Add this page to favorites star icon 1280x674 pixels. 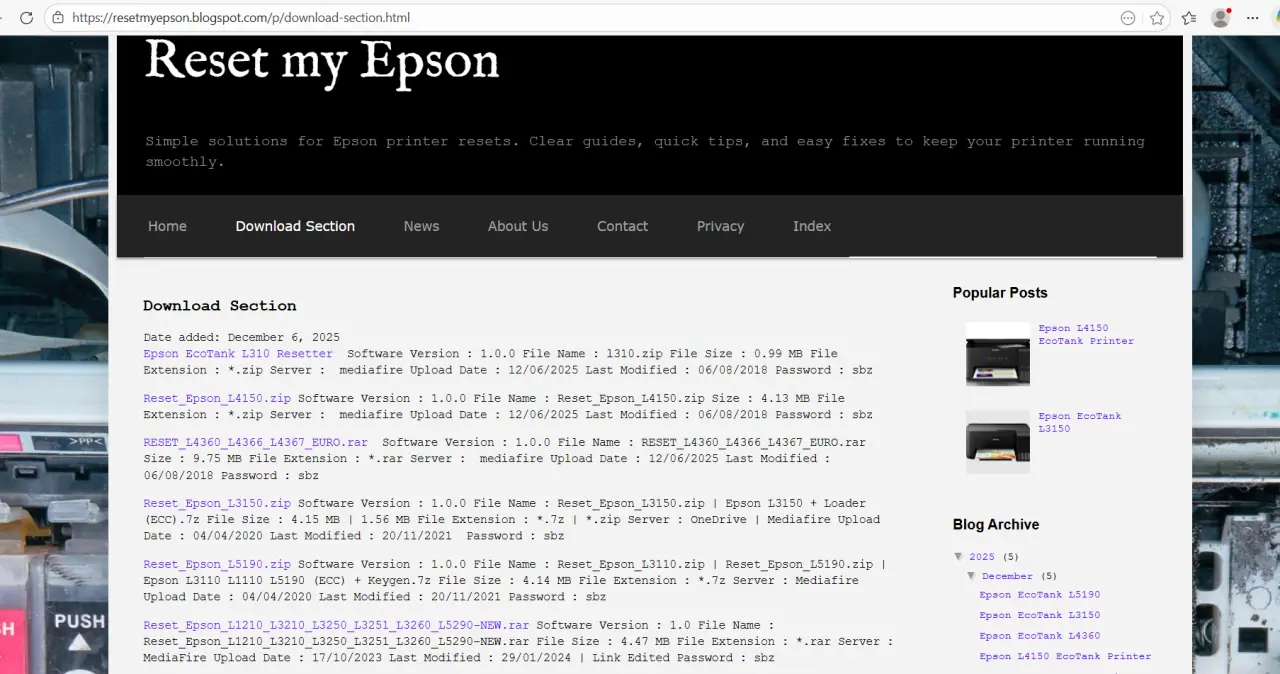point(1157,18)
